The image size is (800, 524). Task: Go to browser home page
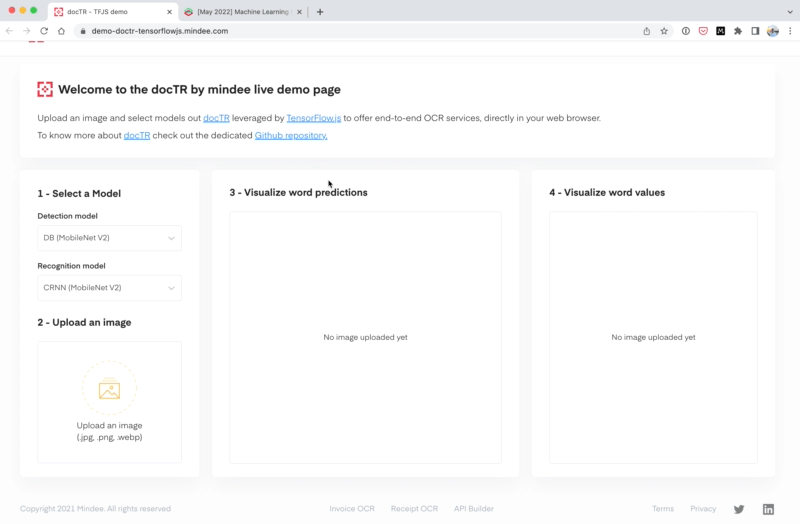[61, 31]
